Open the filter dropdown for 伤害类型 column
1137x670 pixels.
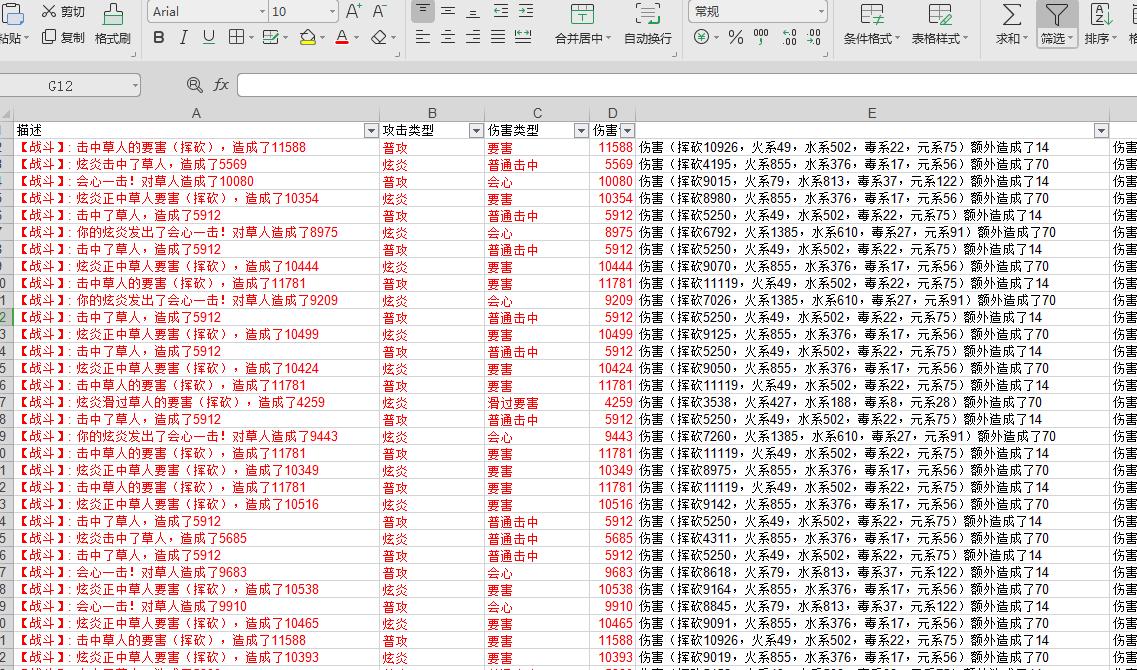[x=581, y=131]
